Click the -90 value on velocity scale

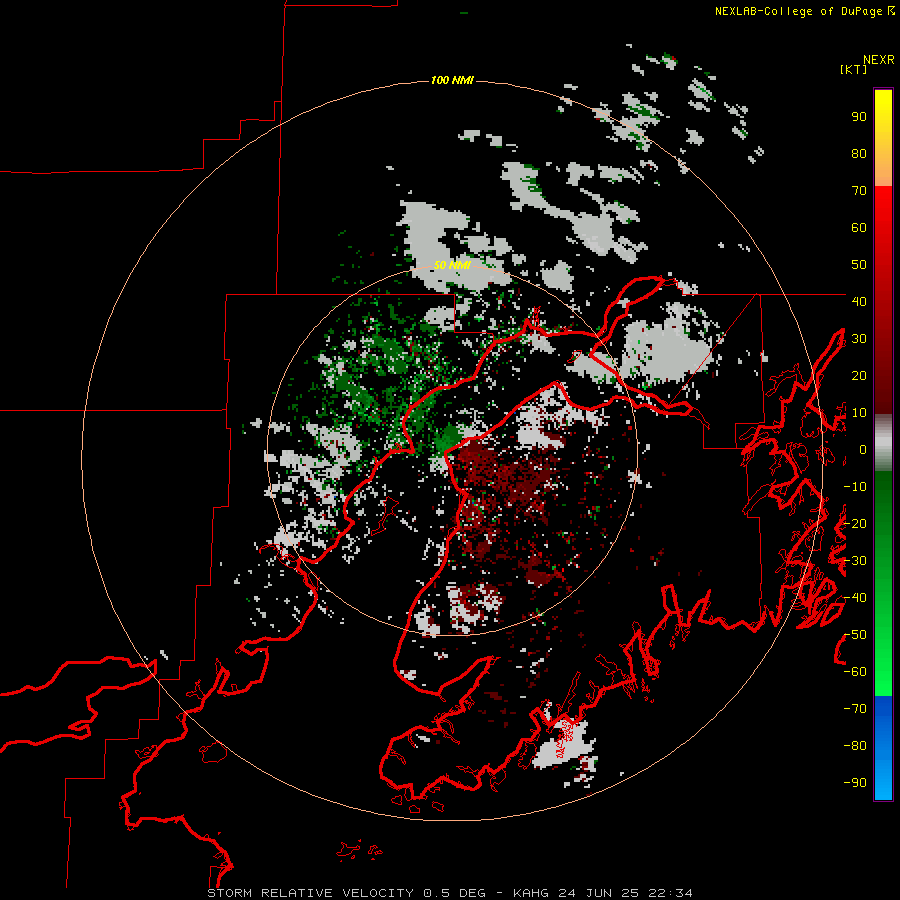855,783
